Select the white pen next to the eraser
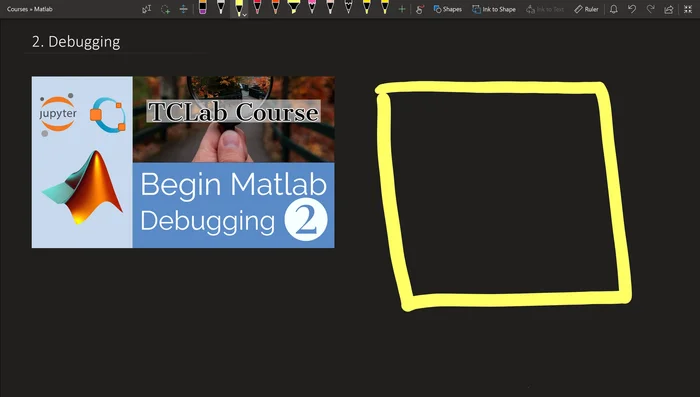The image size is (700, 397). click(221, 8)
